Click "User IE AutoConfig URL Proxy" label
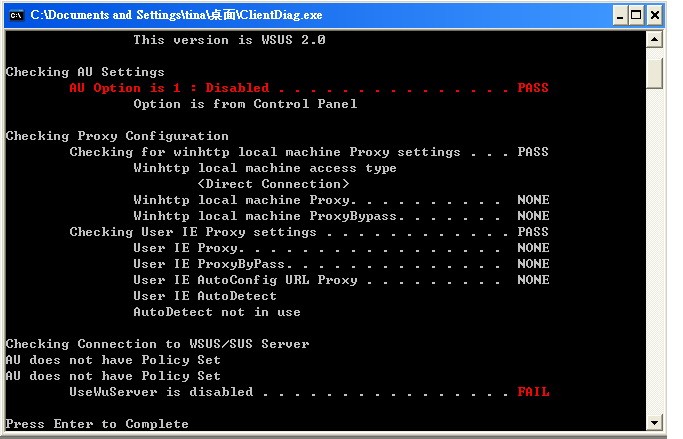 click(245, 280)
